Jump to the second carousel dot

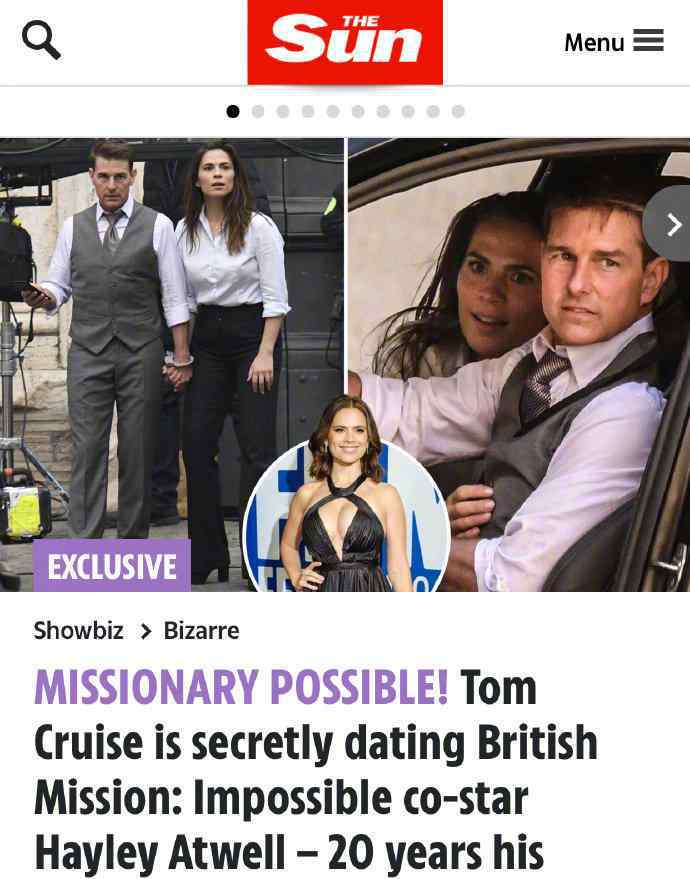(258, 112)
